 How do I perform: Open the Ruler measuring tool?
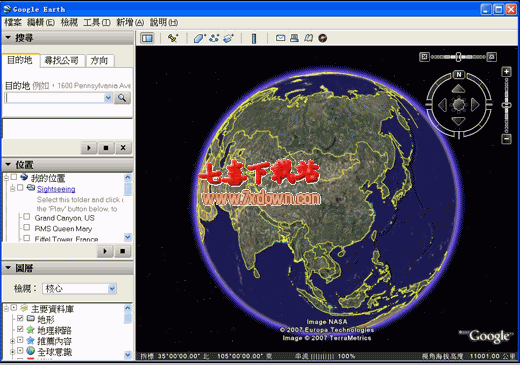point(254,38)
